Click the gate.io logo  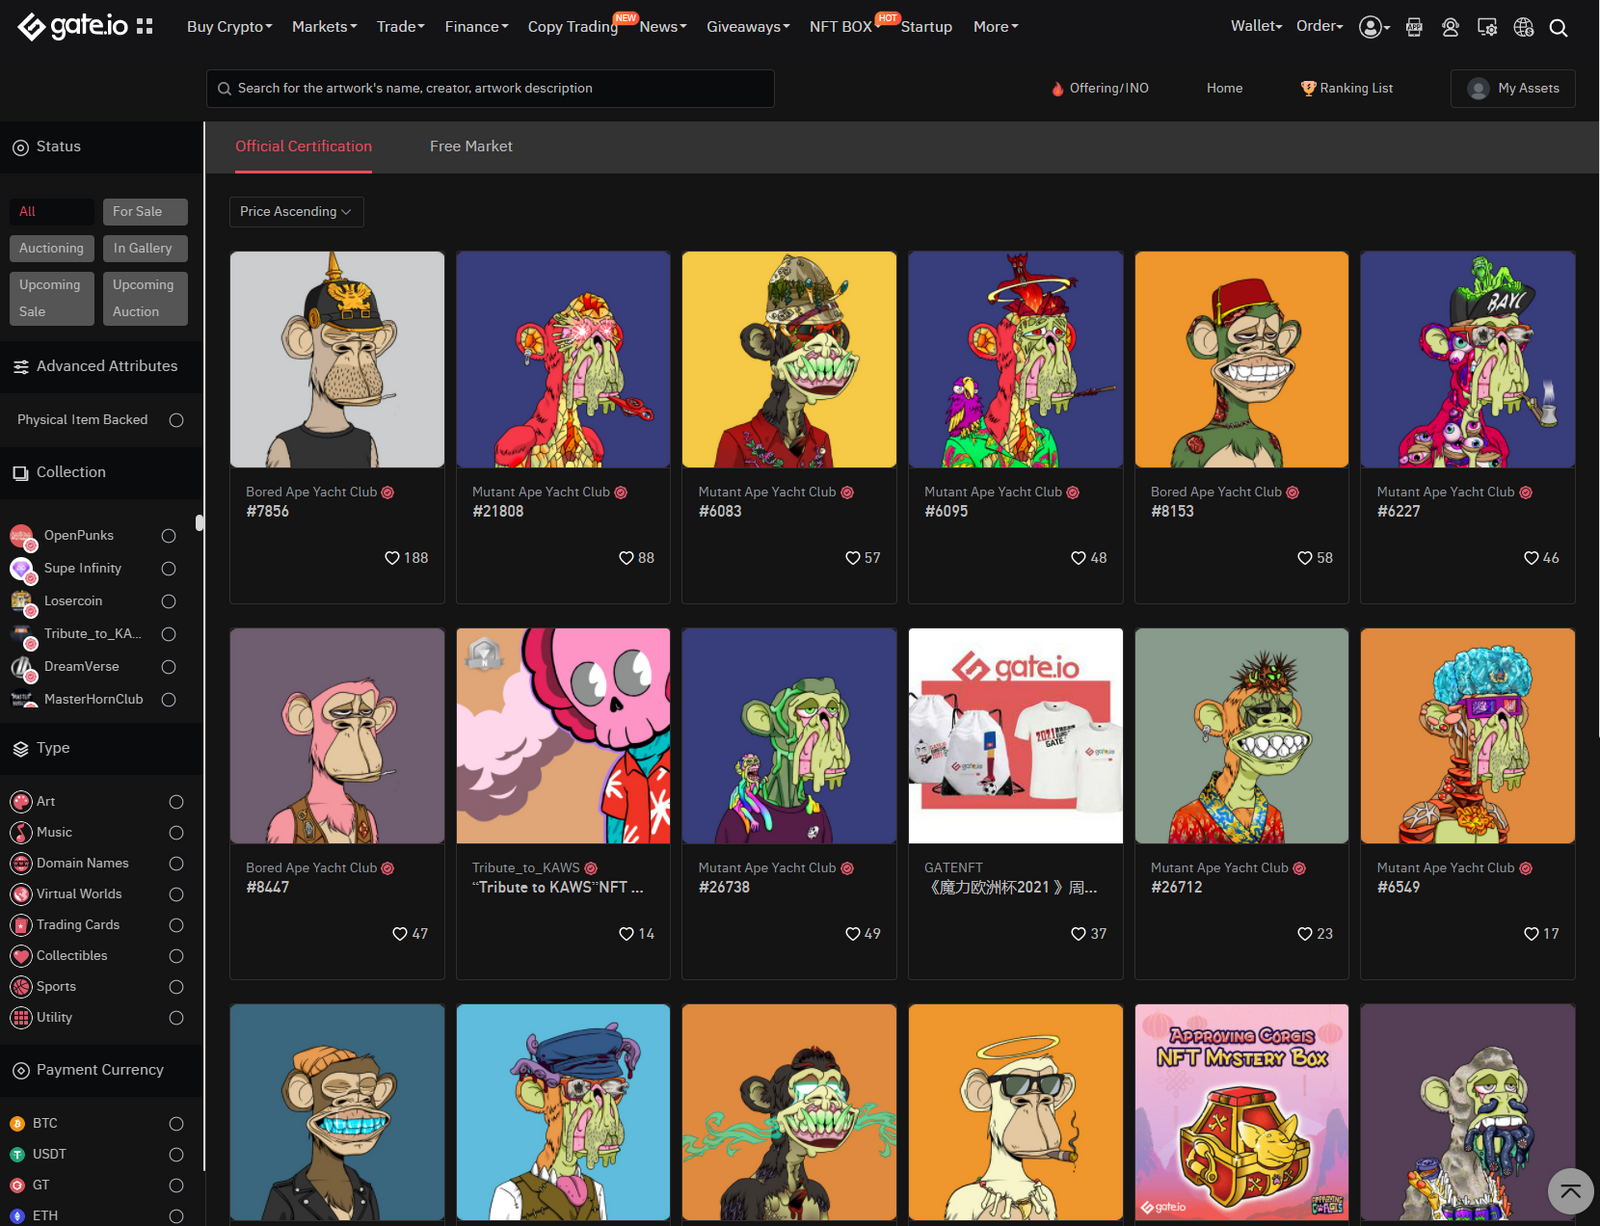pyautogui.click(x=73, y=26)
